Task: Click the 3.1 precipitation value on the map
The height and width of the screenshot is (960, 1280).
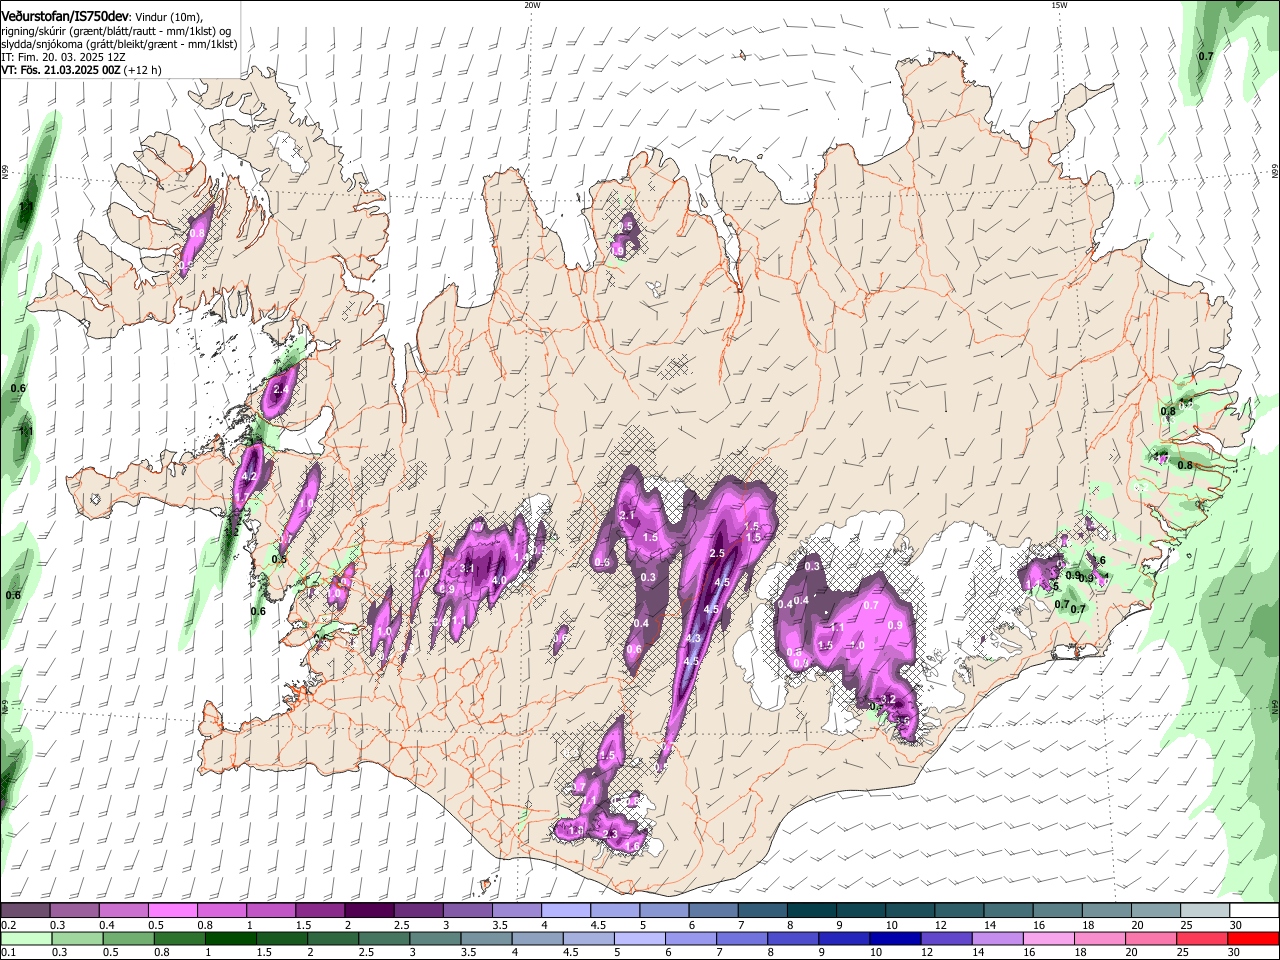Action: (x=467, y=569)
